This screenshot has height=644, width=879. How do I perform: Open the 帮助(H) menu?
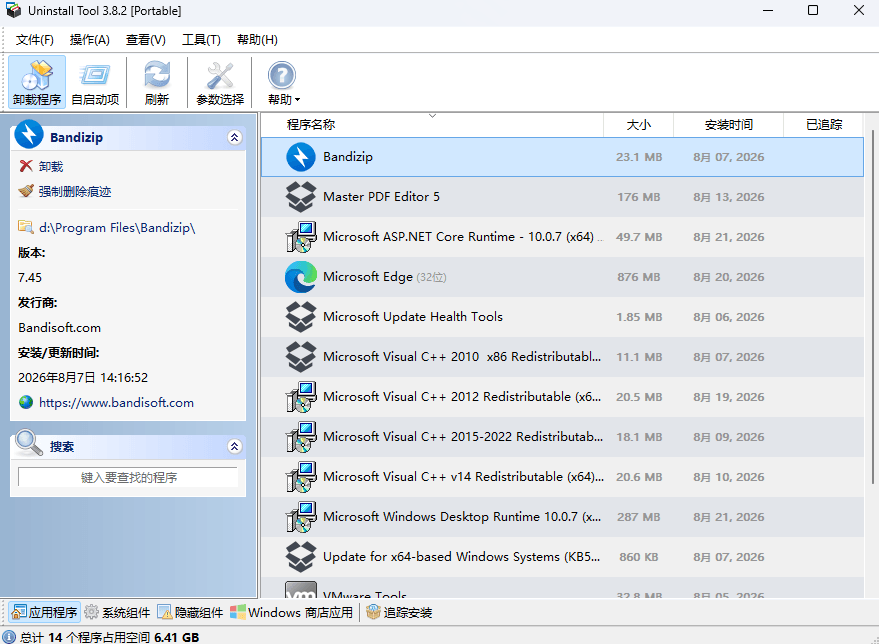(x=257, y=40)
